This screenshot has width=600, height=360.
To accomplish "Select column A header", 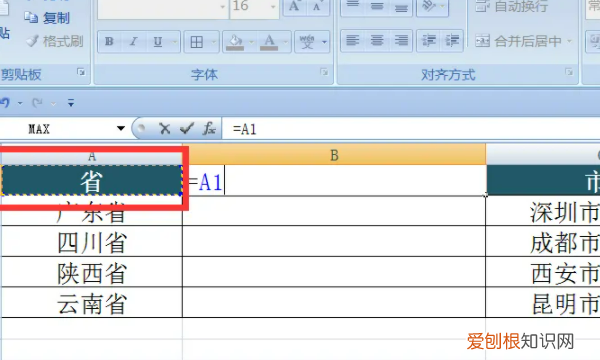I will (92, 156).
